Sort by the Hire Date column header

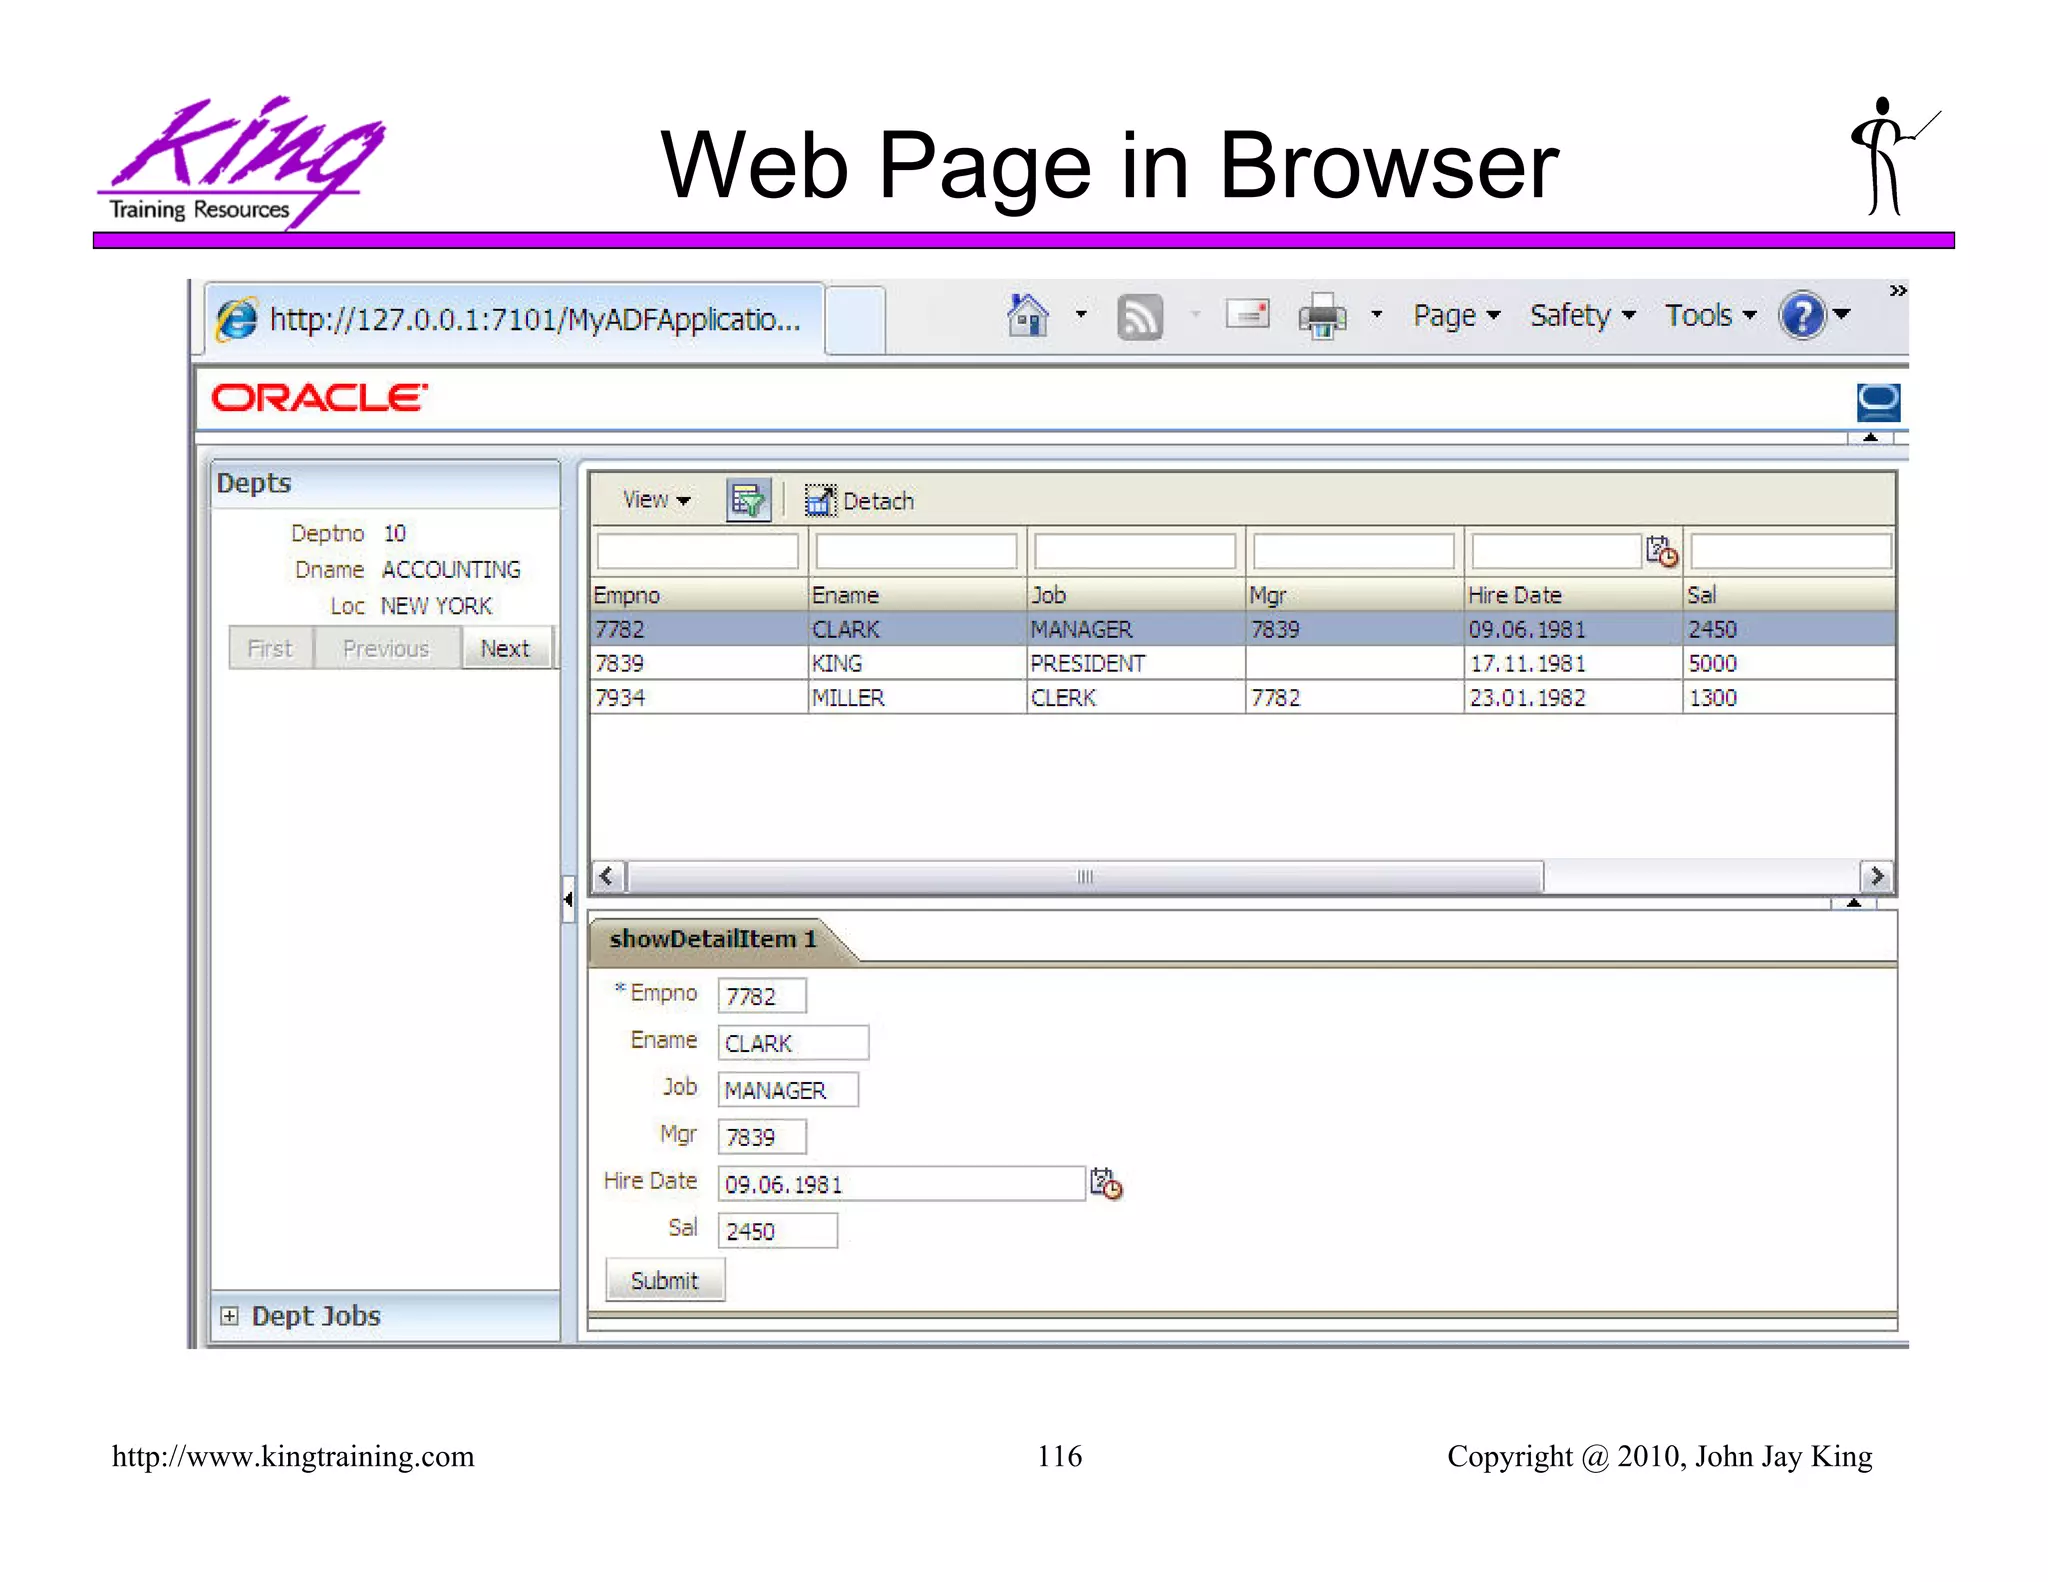click(1574, 595)
